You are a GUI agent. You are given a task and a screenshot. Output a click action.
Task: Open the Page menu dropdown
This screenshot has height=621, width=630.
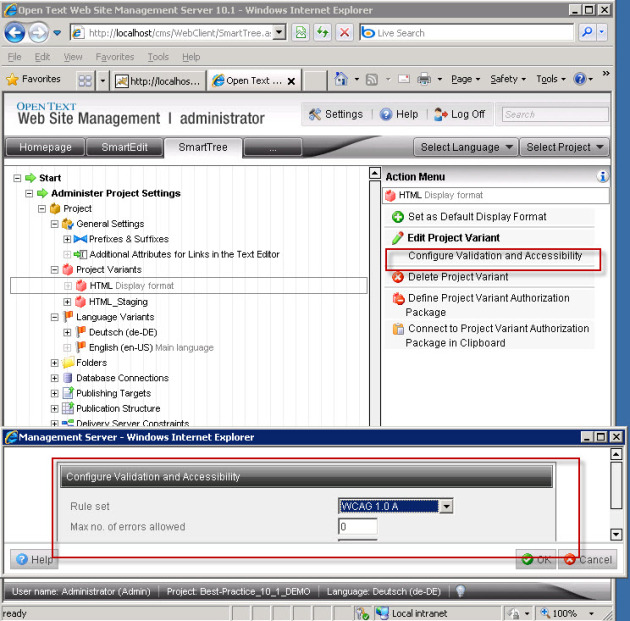coord(466,79)
